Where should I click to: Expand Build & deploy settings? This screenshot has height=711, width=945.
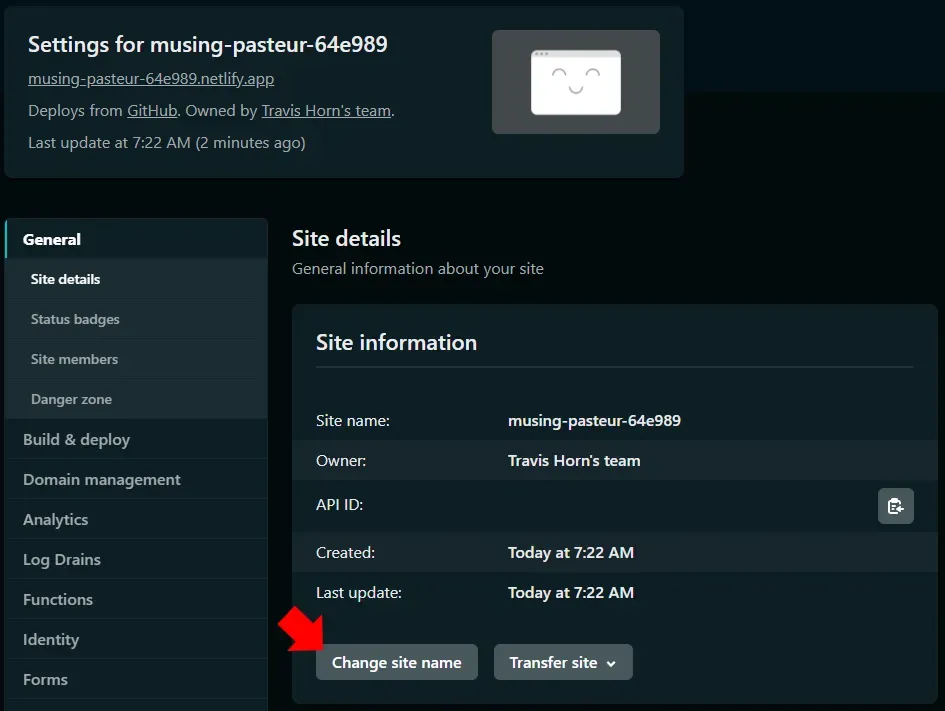[x=76, y=439]
